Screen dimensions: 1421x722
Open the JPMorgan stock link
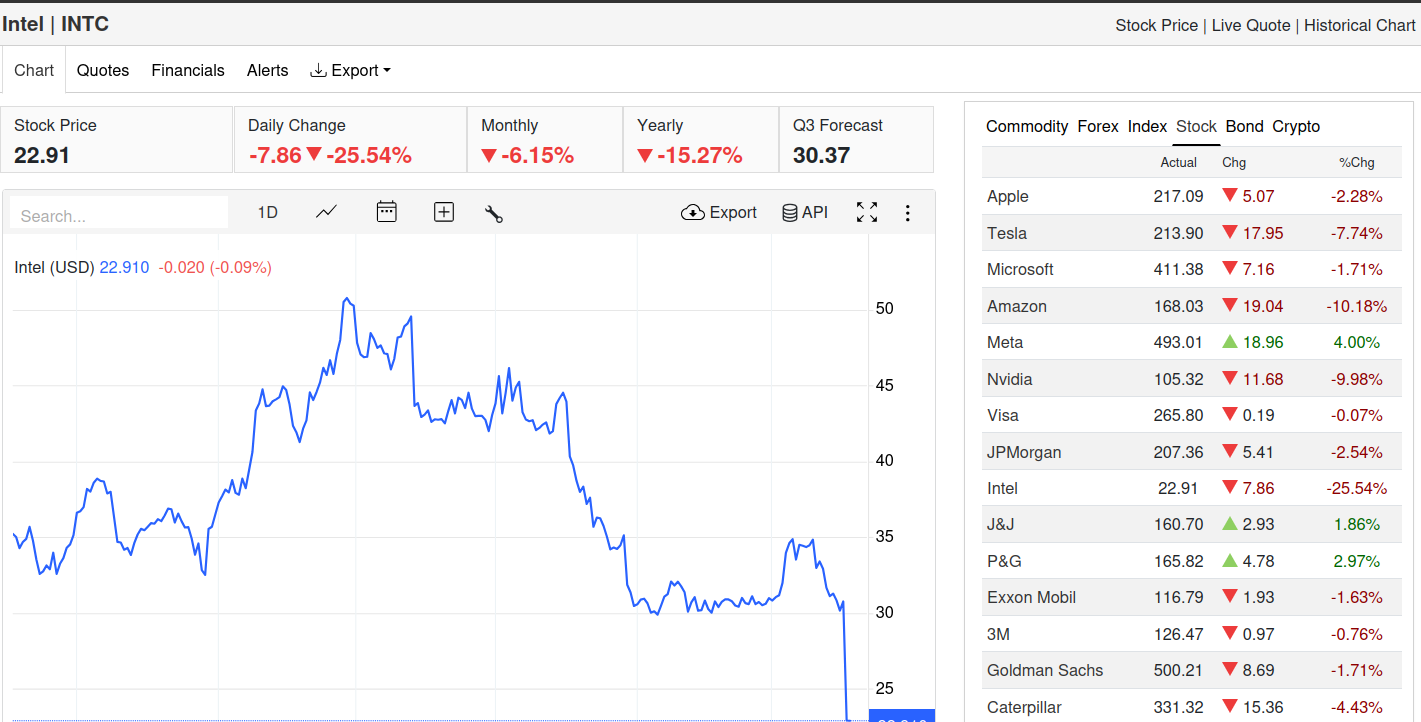[1024, 452]
